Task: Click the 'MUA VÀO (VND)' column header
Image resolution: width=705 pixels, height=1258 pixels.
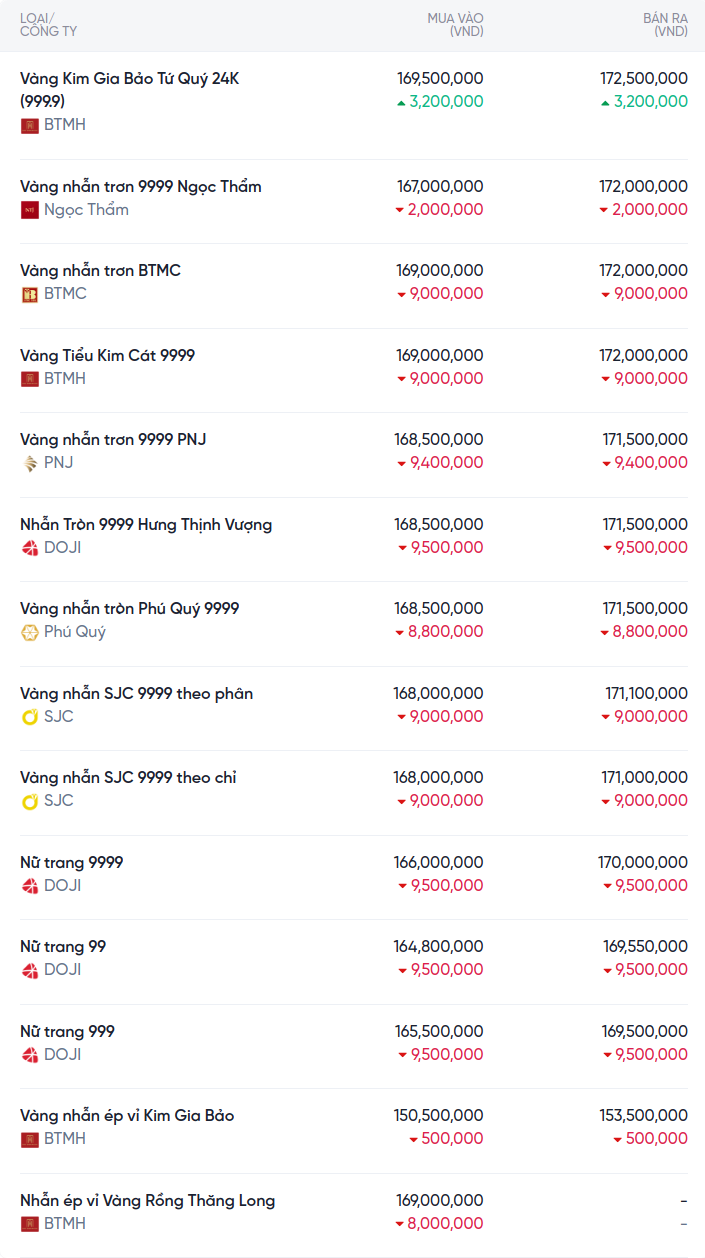Action: 455,25
